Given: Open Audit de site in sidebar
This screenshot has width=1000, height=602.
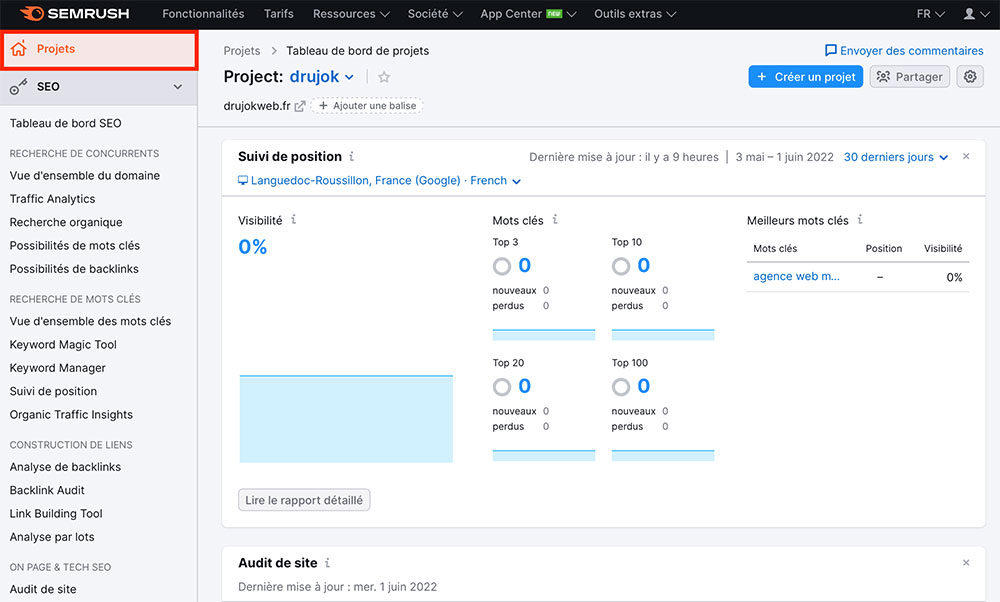Looking at the screenshot, I should 43,589.
